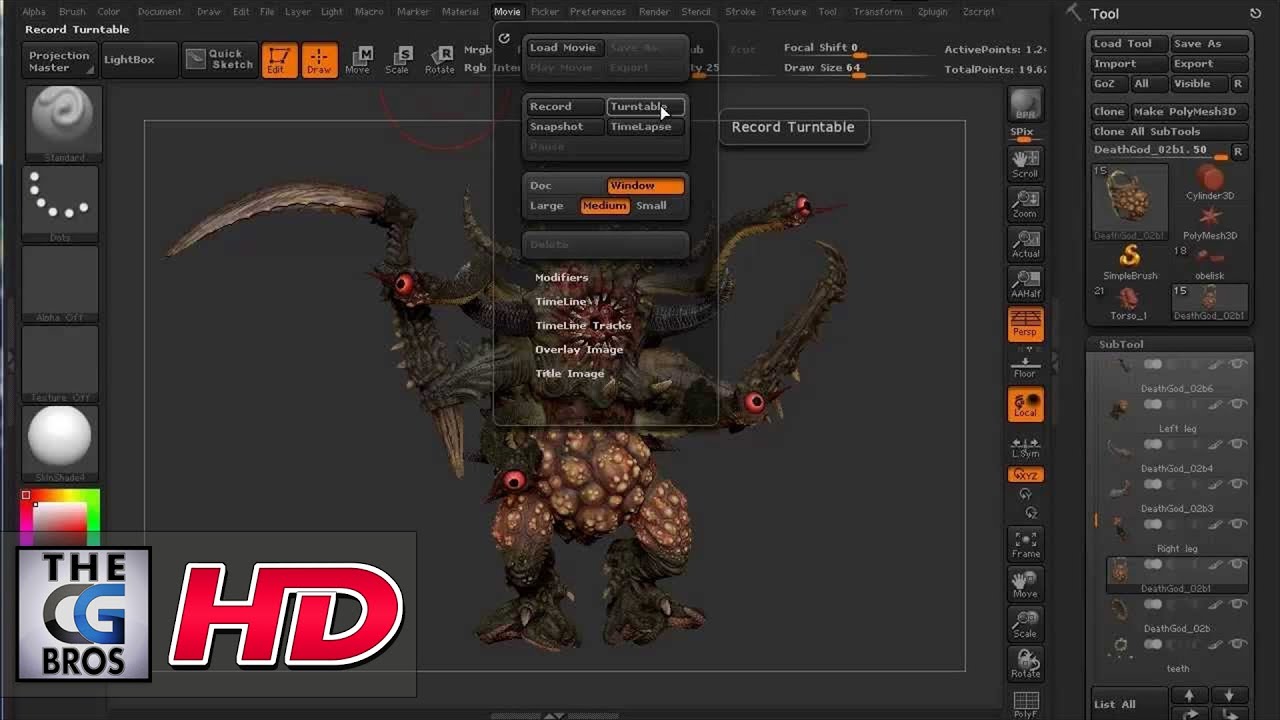This screenshot has width=1280, height=720.
Task: Click the Movie palette dock circle icon
Action: point(504,39)
